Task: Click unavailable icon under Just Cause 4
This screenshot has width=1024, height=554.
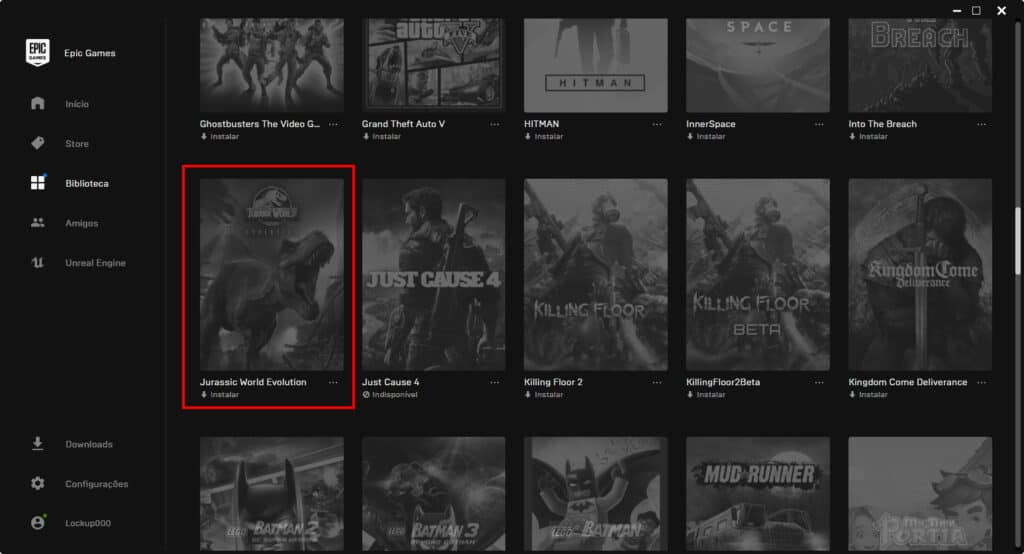Action: (366, 395)
